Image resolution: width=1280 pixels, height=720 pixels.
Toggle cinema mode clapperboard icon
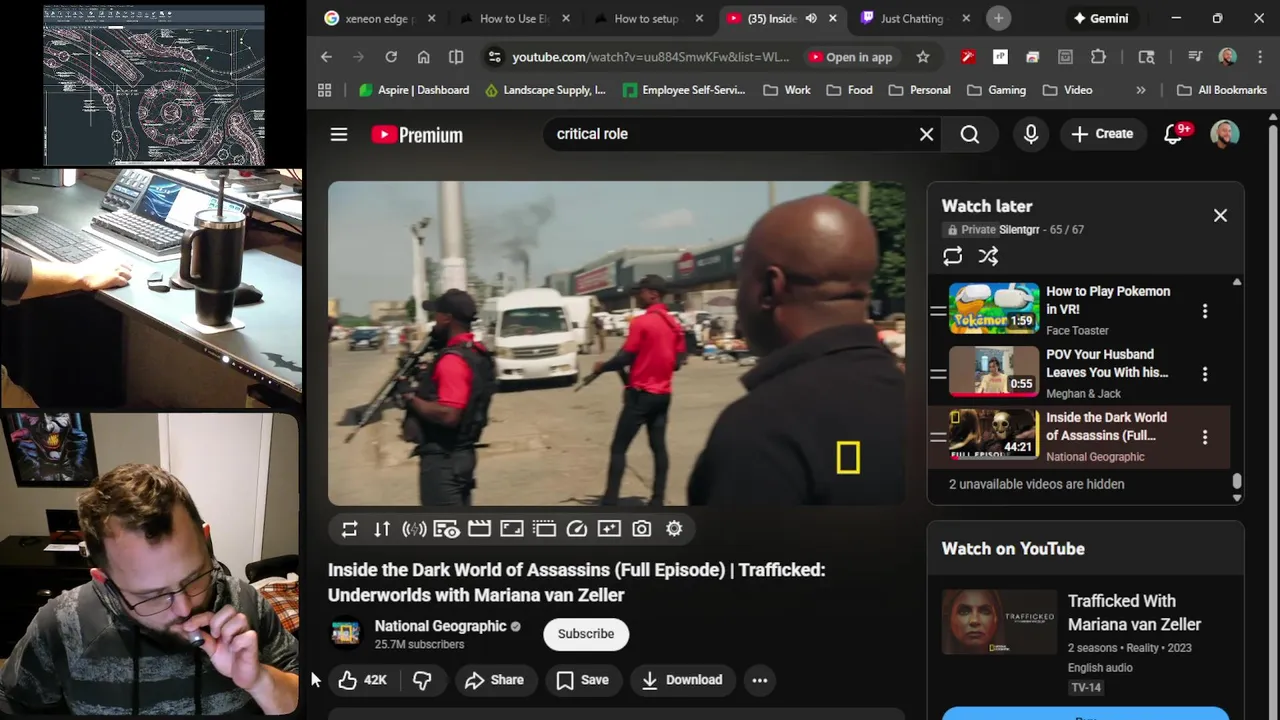(x=479, y=529)
